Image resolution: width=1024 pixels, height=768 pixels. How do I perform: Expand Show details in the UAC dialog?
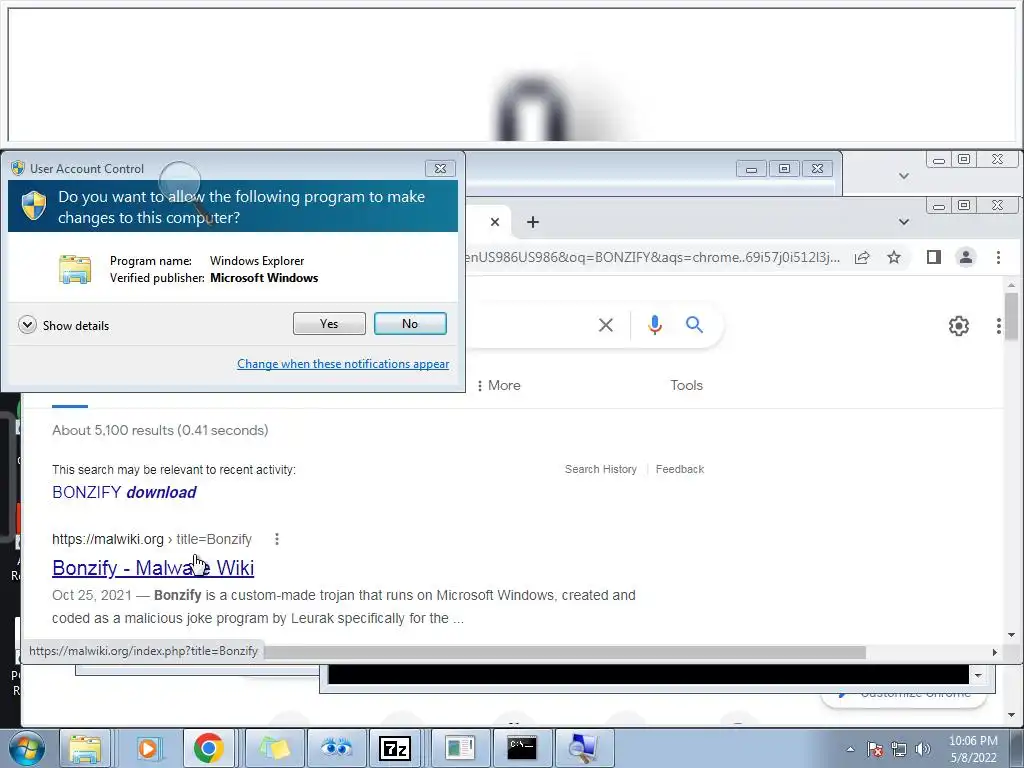point(63,325)
